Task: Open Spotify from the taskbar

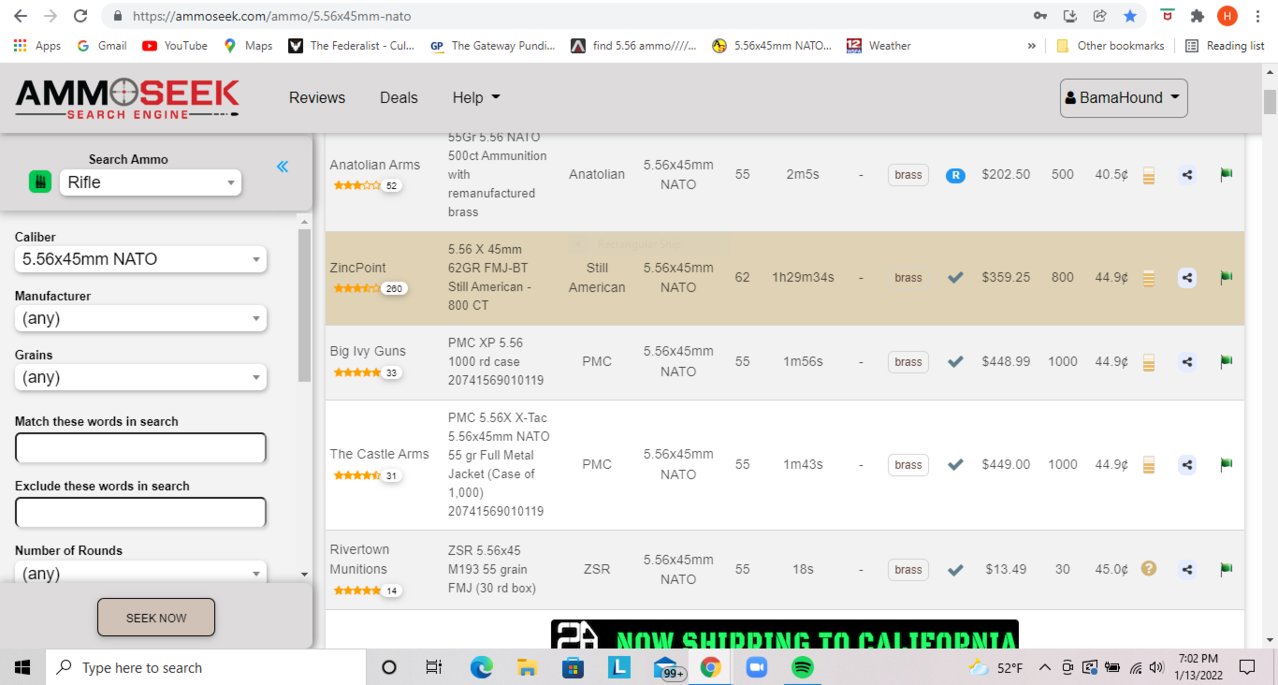Action: point(802,667)
